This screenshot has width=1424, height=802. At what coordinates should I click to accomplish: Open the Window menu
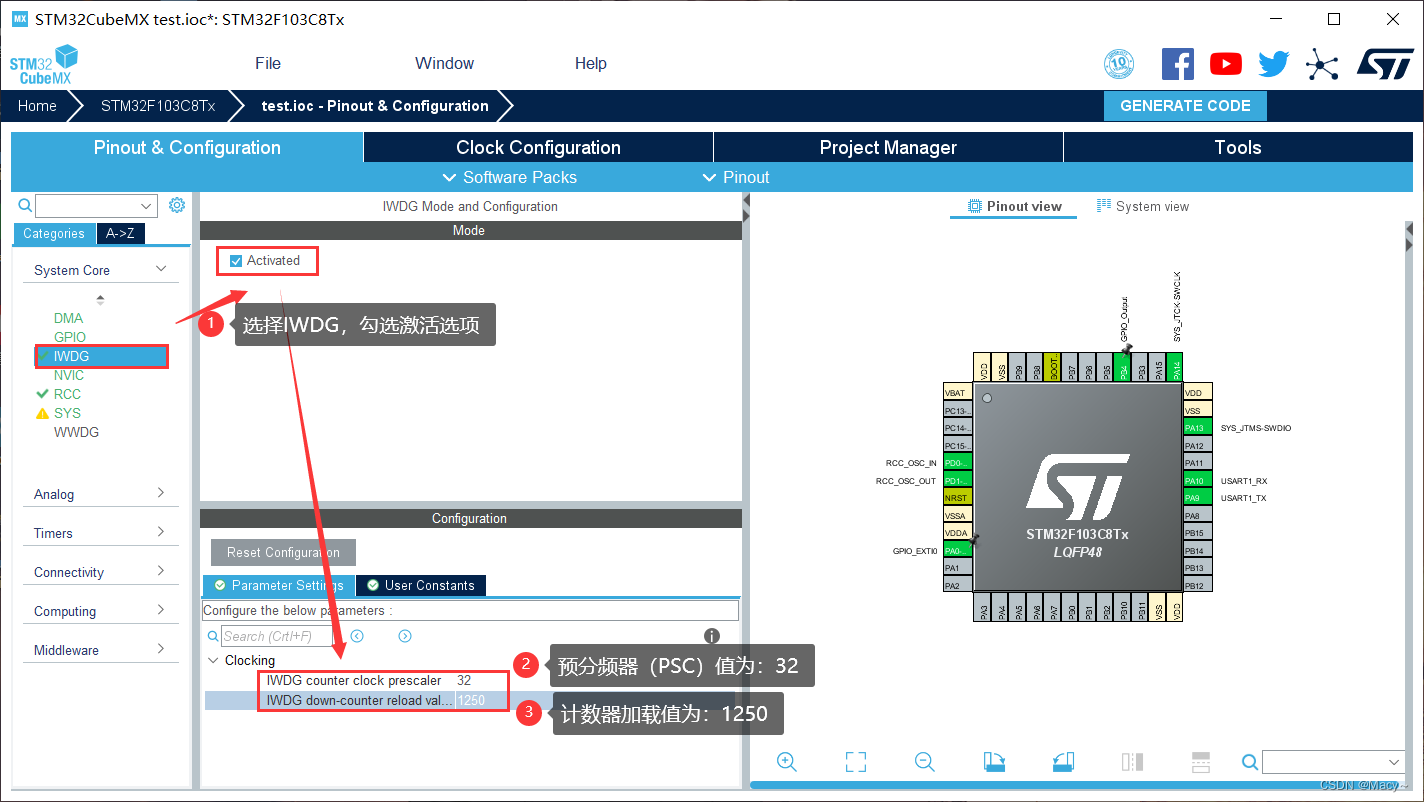(x=444, y=63)
